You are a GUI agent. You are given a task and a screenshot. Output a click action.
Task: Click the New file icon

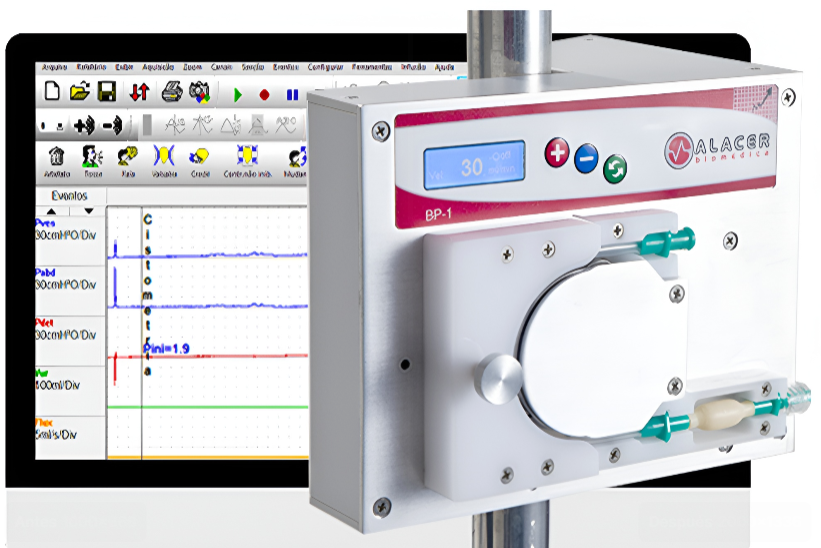53,92
